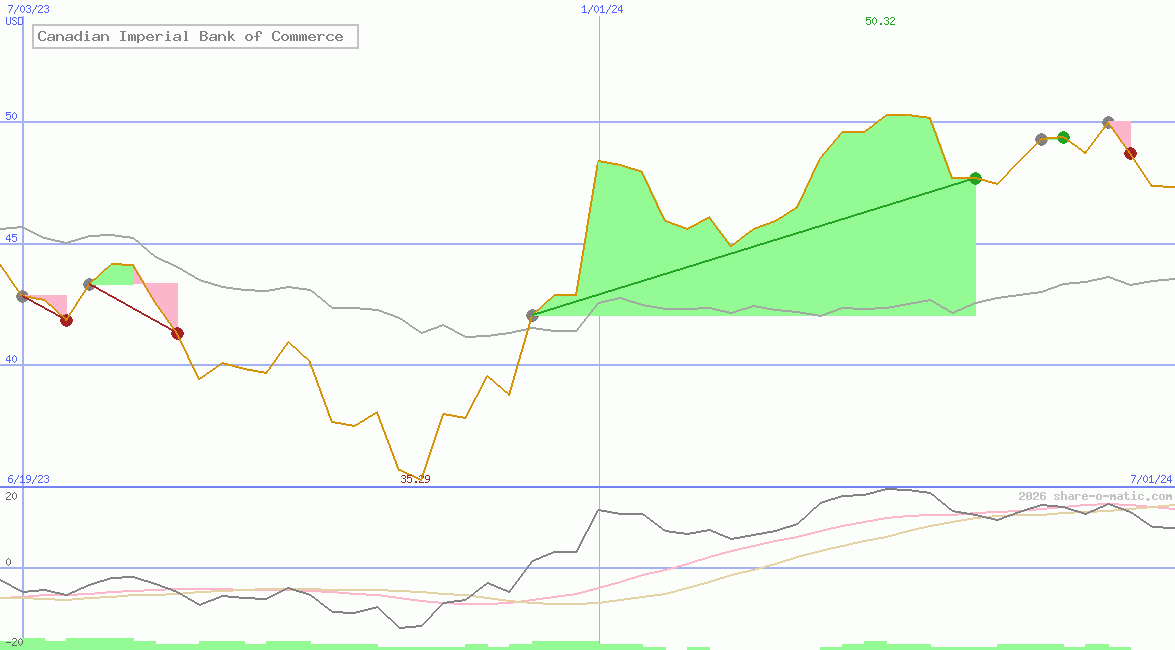Image resolution: width=1175 pixels, height=650 pixels.
Task: Click the 7/01/24 end date label
Action: [x=1151, y=479]
